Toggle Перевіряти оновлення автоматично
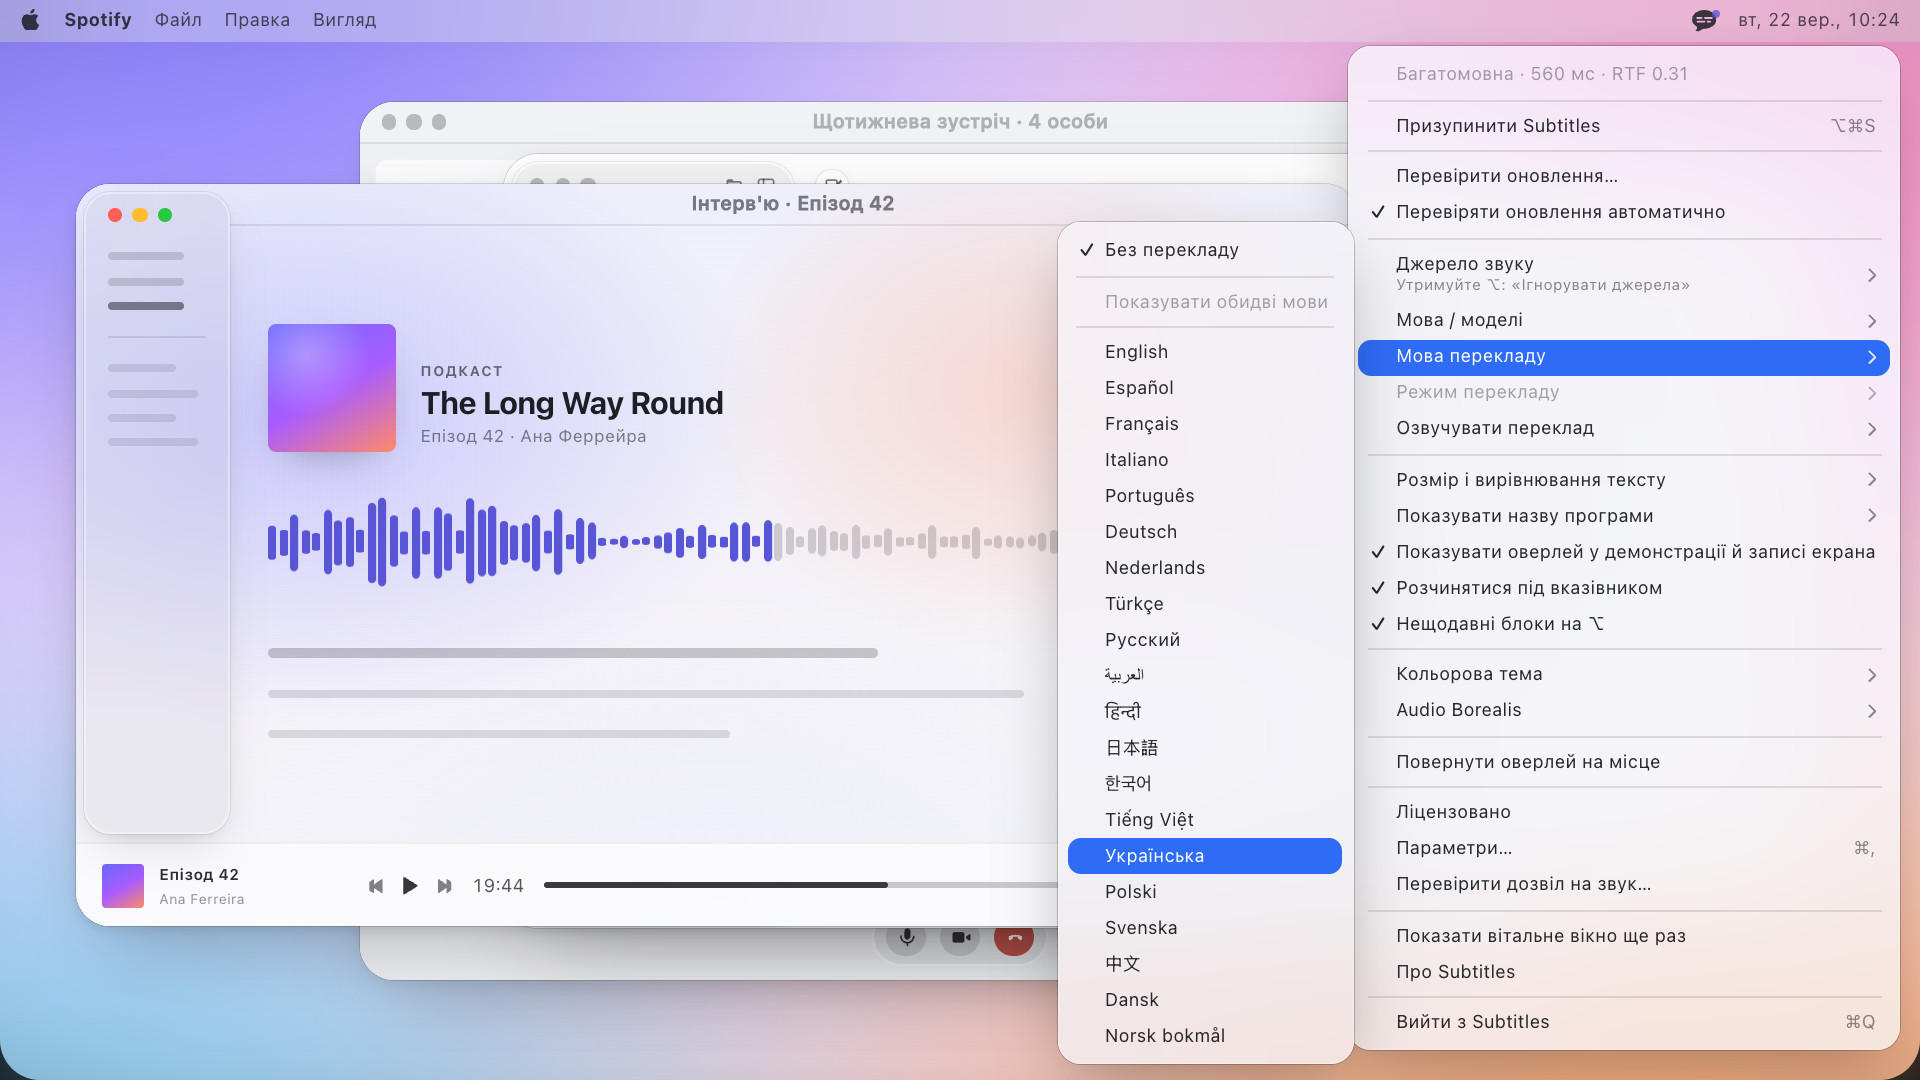Viewport: 1920px width, 1080px height. pyautogui.click(x=1624, y=212)
